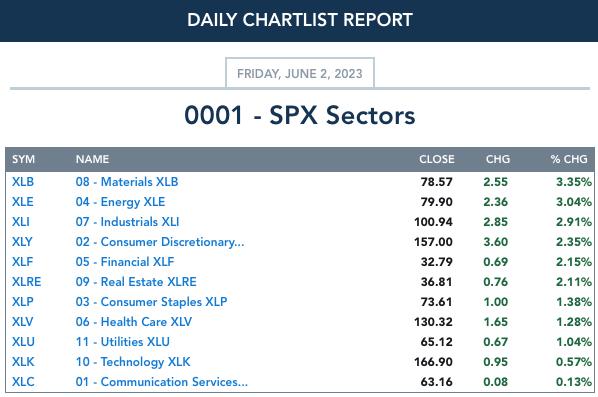598x397 pixels.
Task: Sort by the % CHG column header
Action: (x=569, y=159)
